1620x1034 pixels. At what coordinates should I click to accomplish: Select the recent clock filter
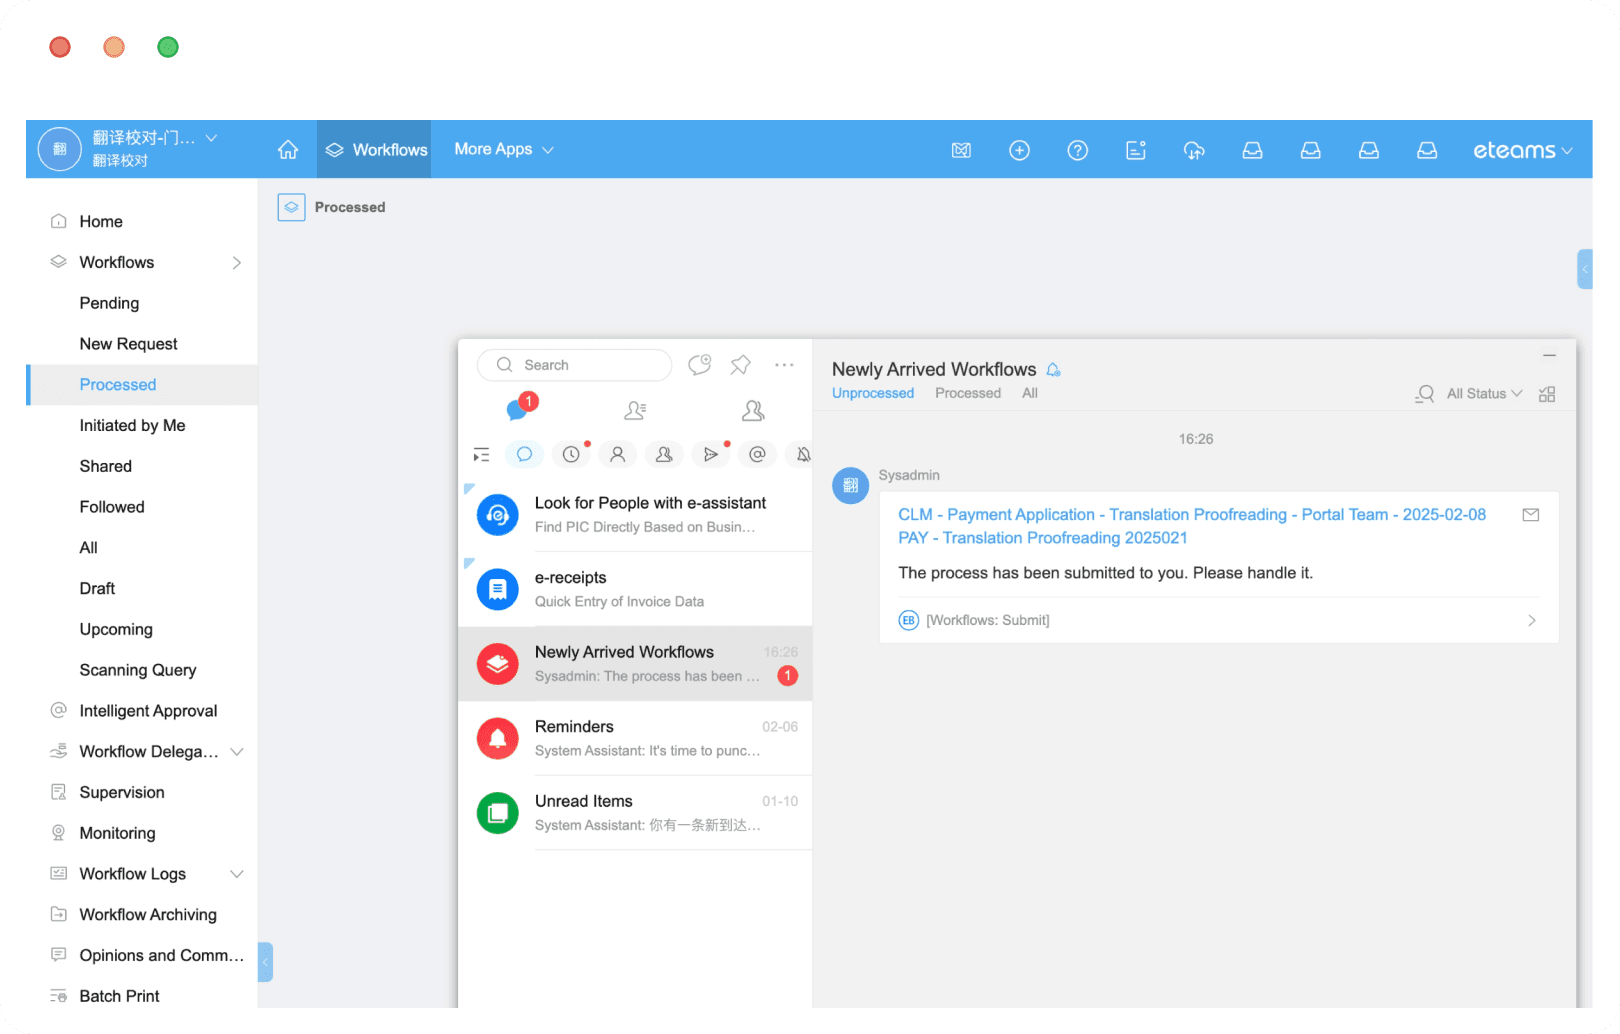(x=571, y=454)
